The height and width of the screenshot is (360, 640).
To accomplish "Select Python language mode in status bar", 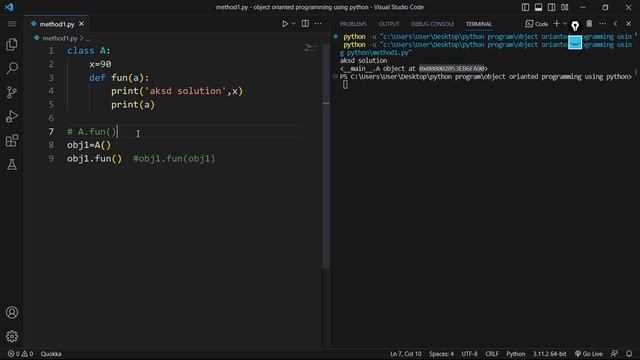I will (516, 354).
